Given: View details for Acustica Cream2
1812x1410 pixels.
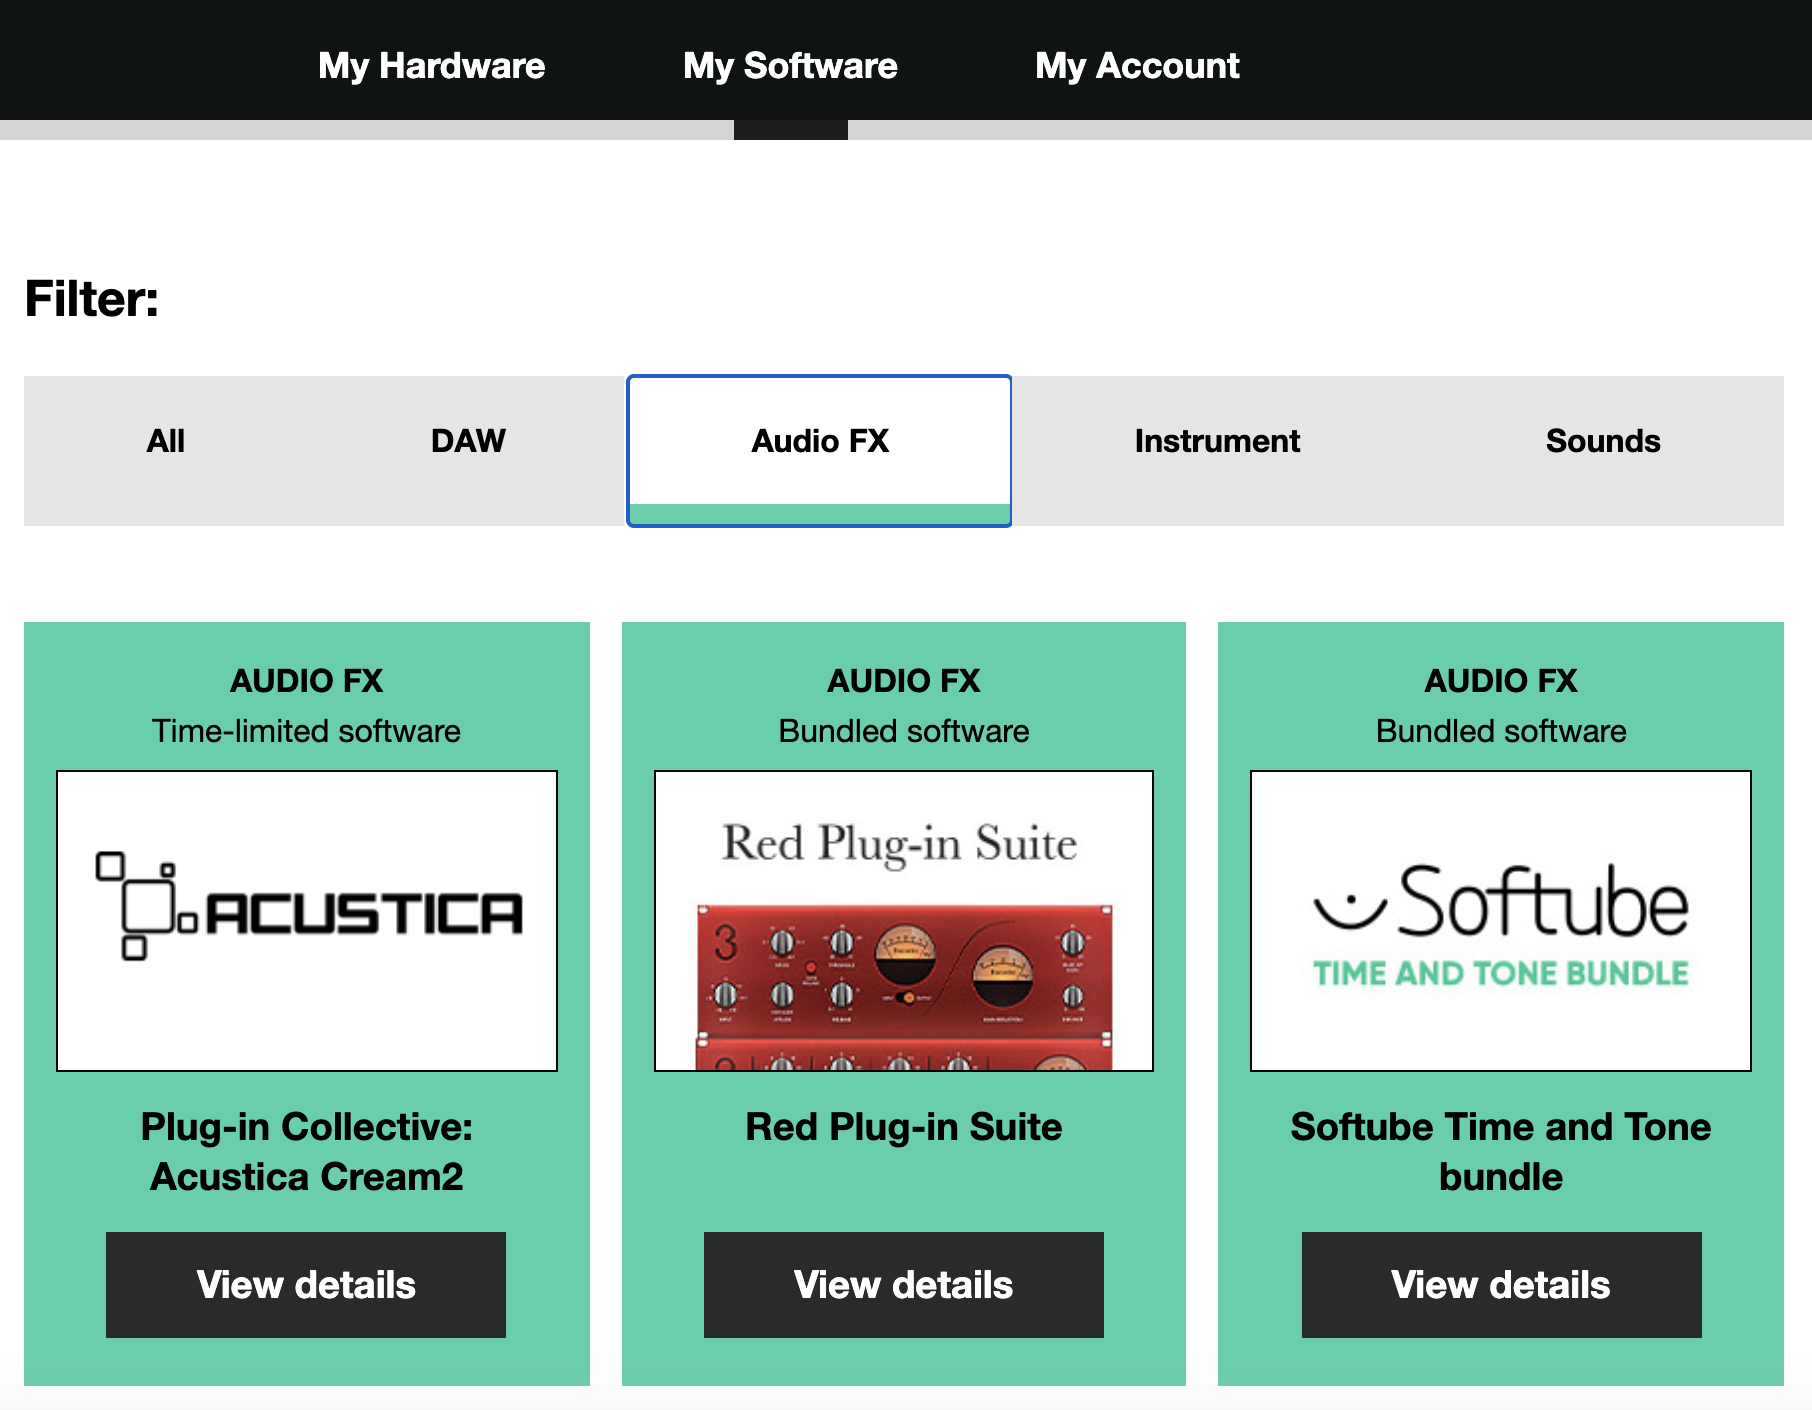Looking at the screenshot, I should (306, 1285).
